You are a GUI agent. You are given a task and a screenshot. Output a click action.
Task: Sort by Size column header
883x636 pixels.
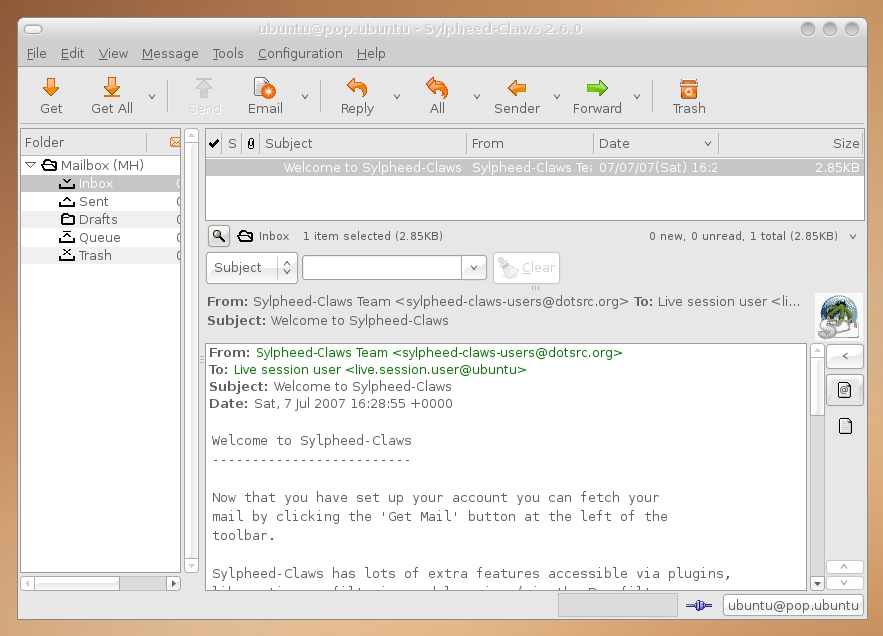coord(791,144)
